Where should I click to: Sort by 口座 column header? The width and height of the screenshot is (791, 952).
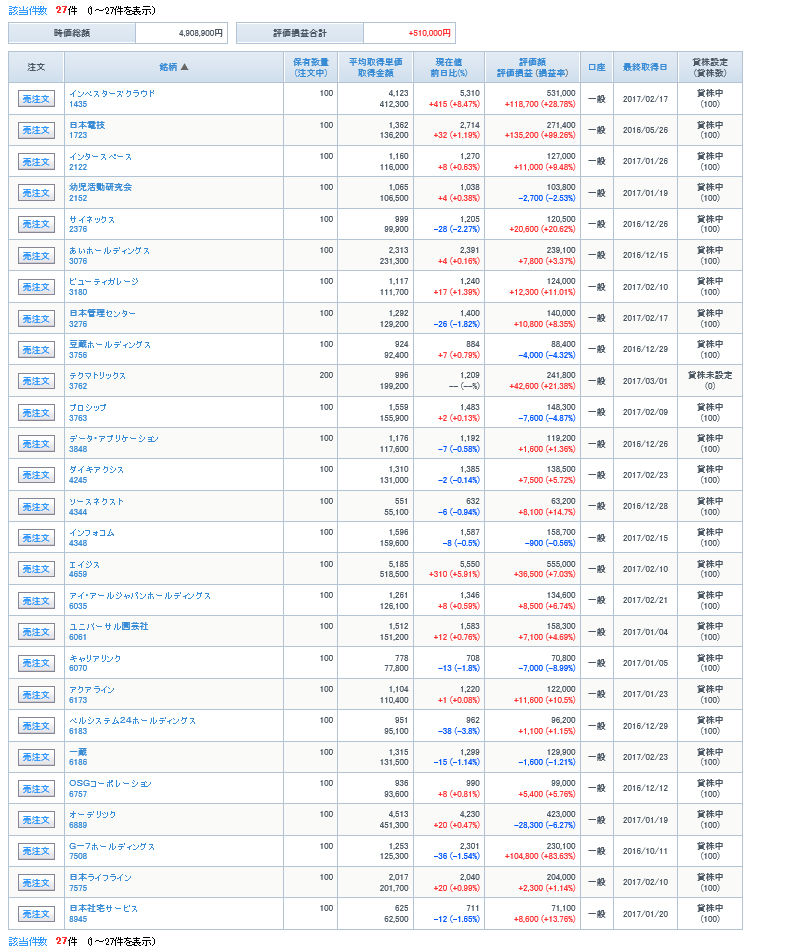[x=597, y=67]
